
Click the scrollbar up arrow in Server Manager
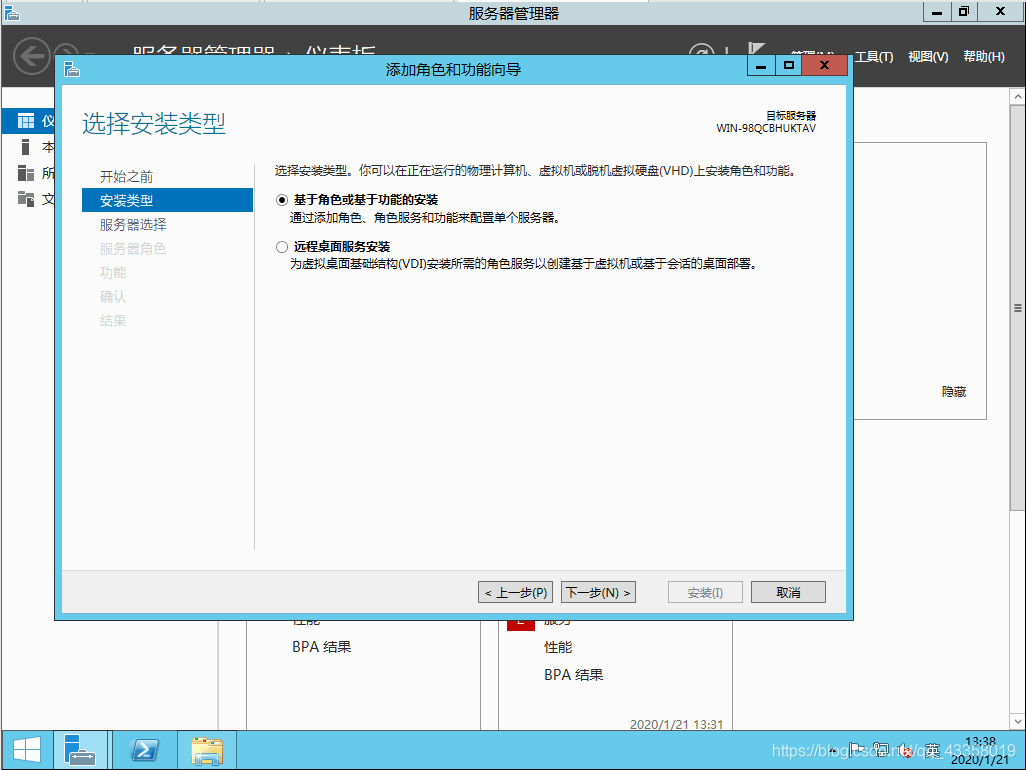[x=1017, y=97]
